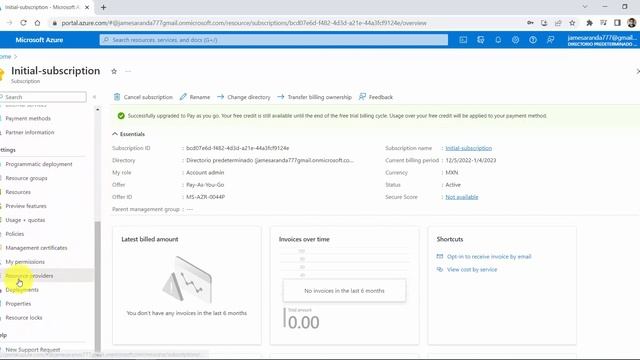The height and width of the screenshot is (360, 640).
Task: Open portal settings gear
Action: pos(516,40)
